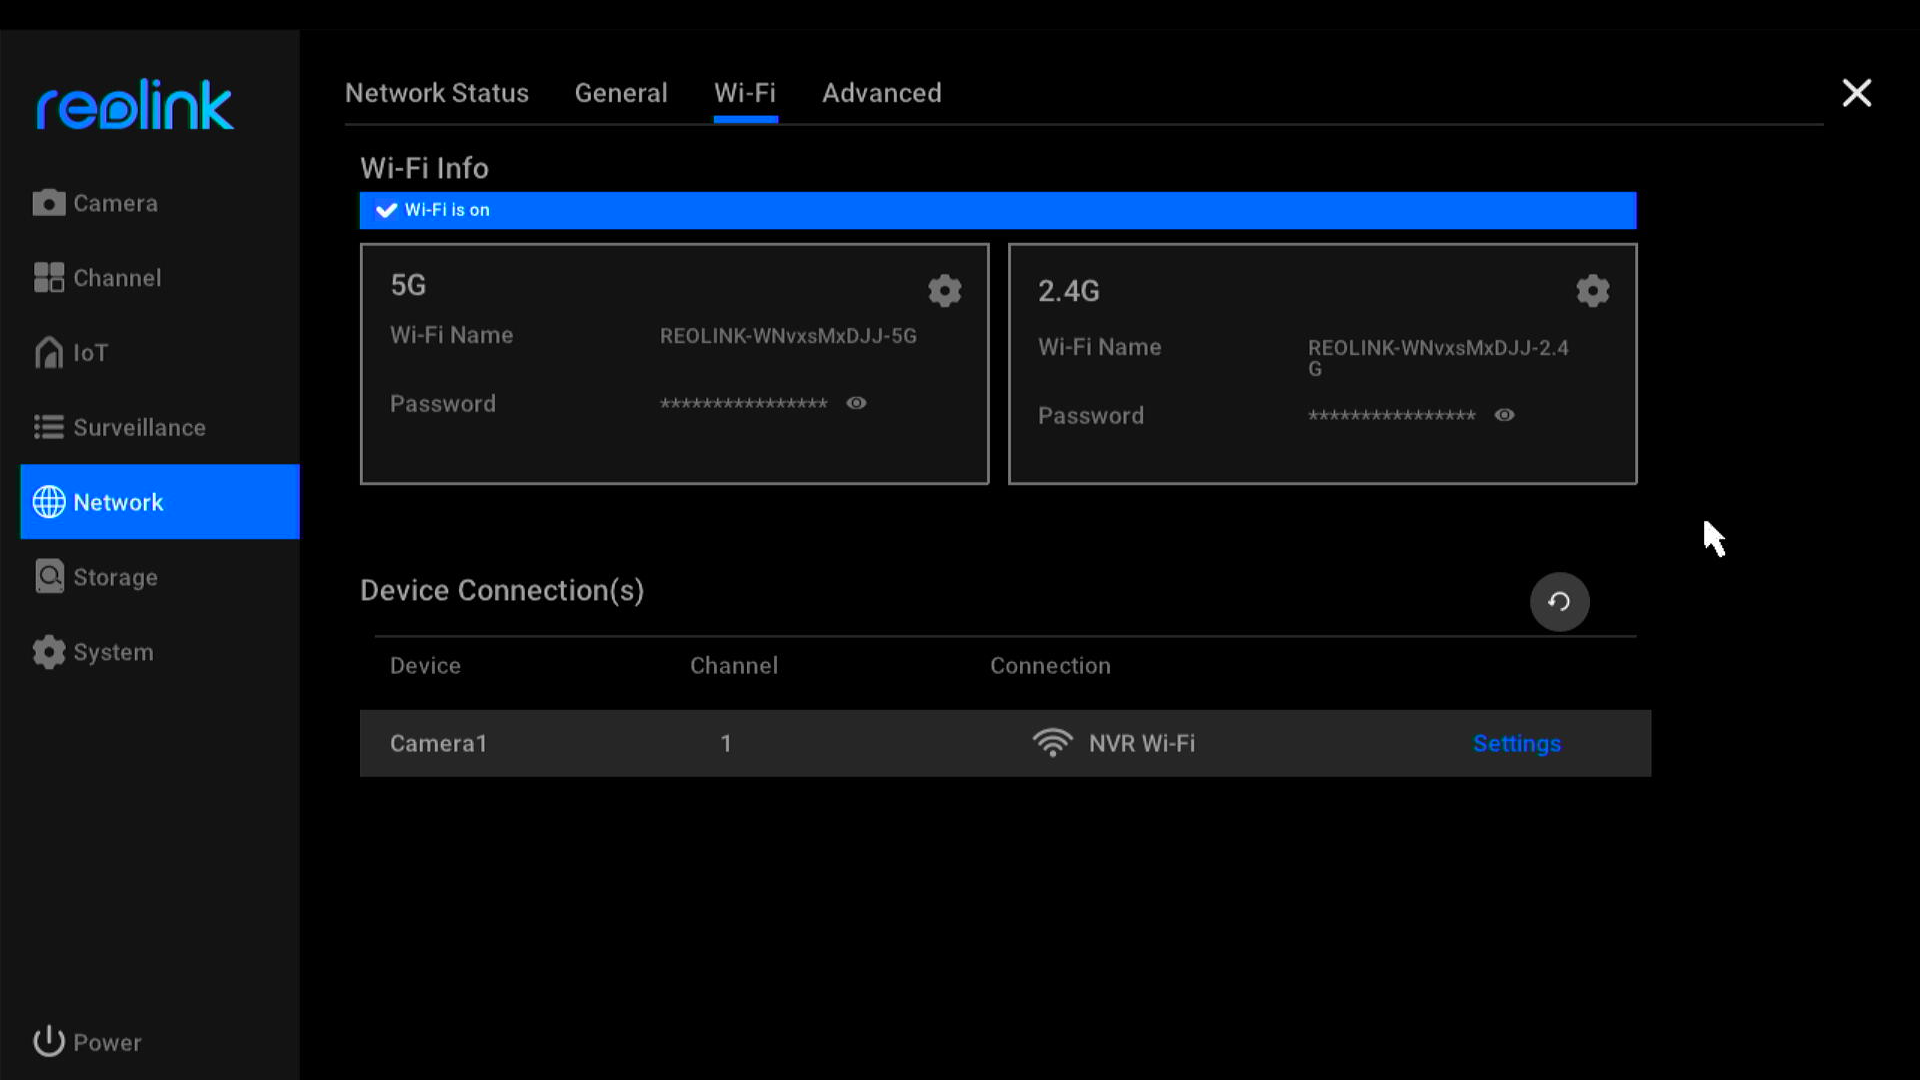This screenshot has height=1080, width=1920.
Task: Show 5G Wi-Fi password
Action: [x=856, y=404]
